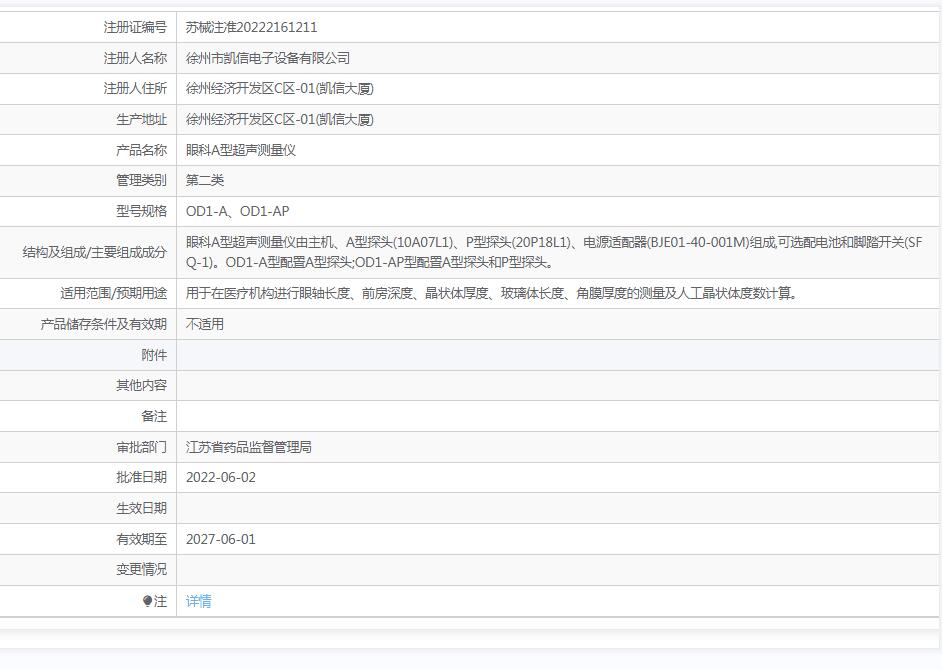Click the 管理类别 label

tap(141, 180)
